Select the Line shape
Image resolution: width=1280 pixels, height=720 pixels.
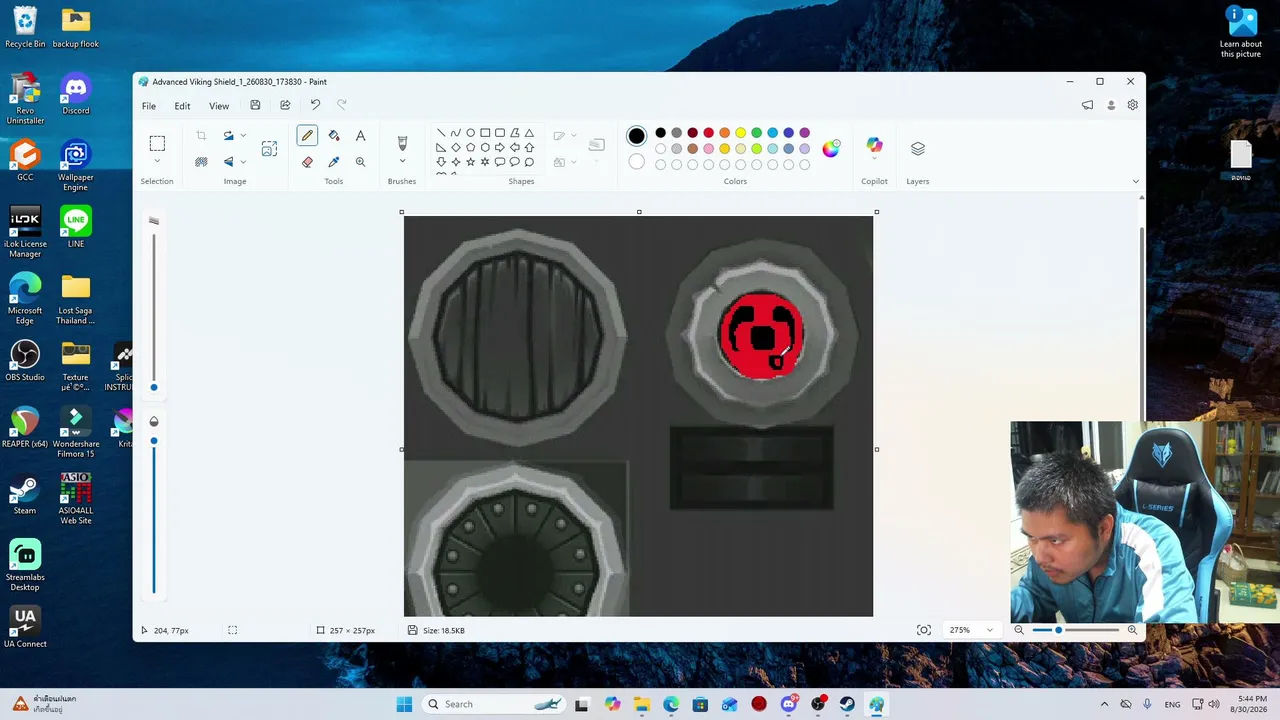tap(441, 133)
